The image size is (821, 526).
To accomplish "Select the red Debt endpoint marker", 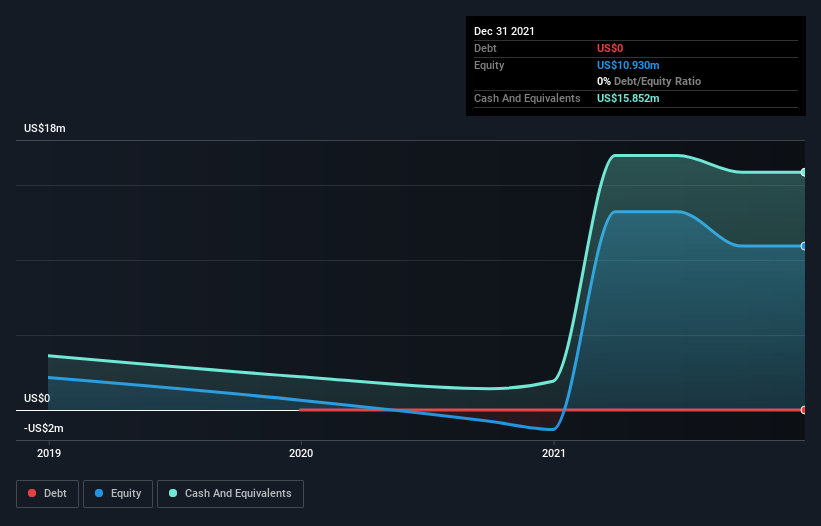I will point(804,410).
